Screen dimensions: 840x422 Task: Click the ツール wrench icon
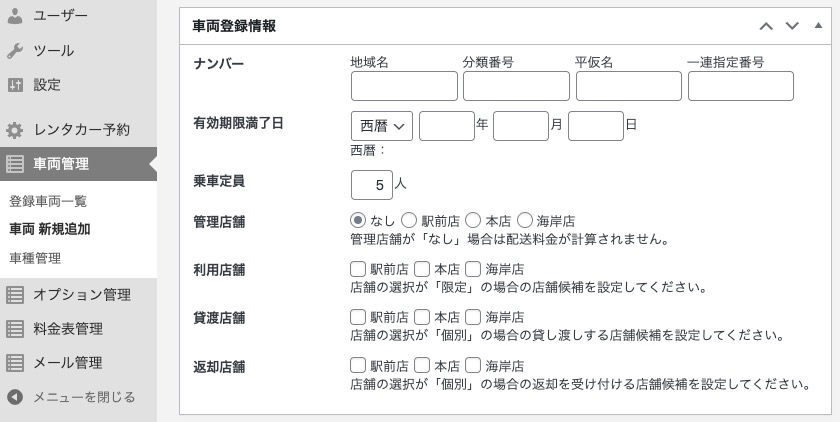[x=15, y=51]
